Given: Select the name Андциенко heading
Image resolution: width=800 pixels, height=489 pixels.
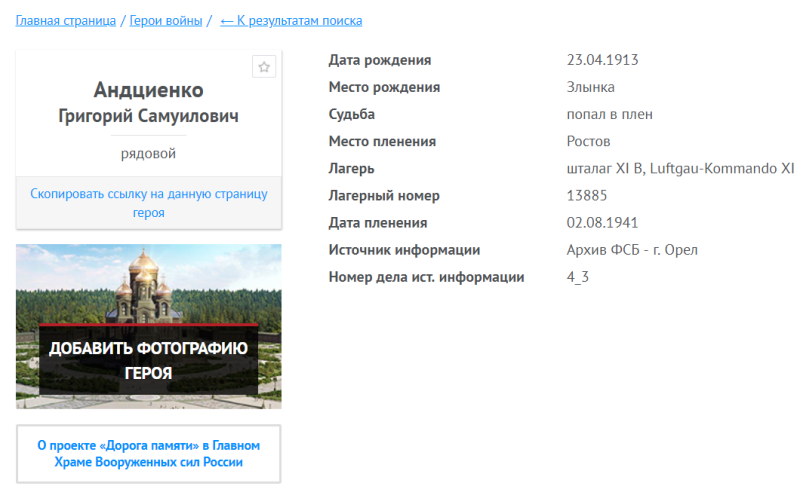Looking at the screenshot, I should pyautogui.click(x=148, y=90).
